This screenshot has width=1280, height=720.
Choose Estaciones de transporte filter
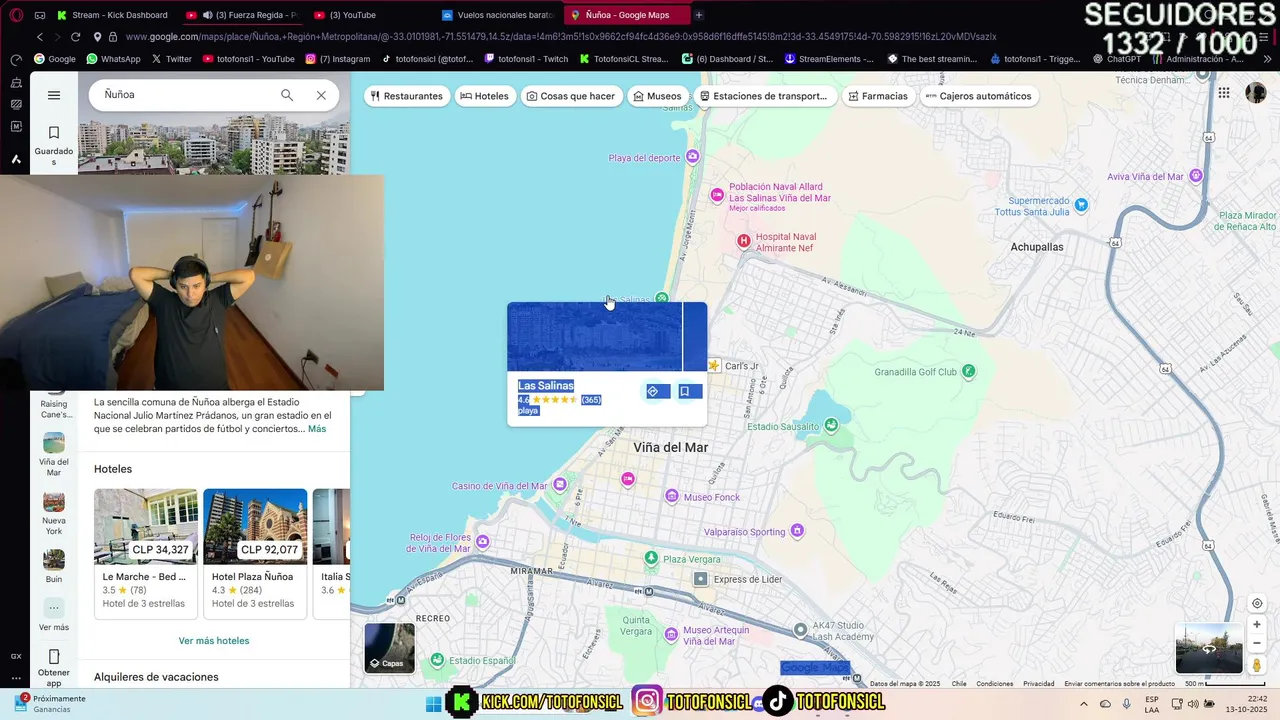[764, 96]
